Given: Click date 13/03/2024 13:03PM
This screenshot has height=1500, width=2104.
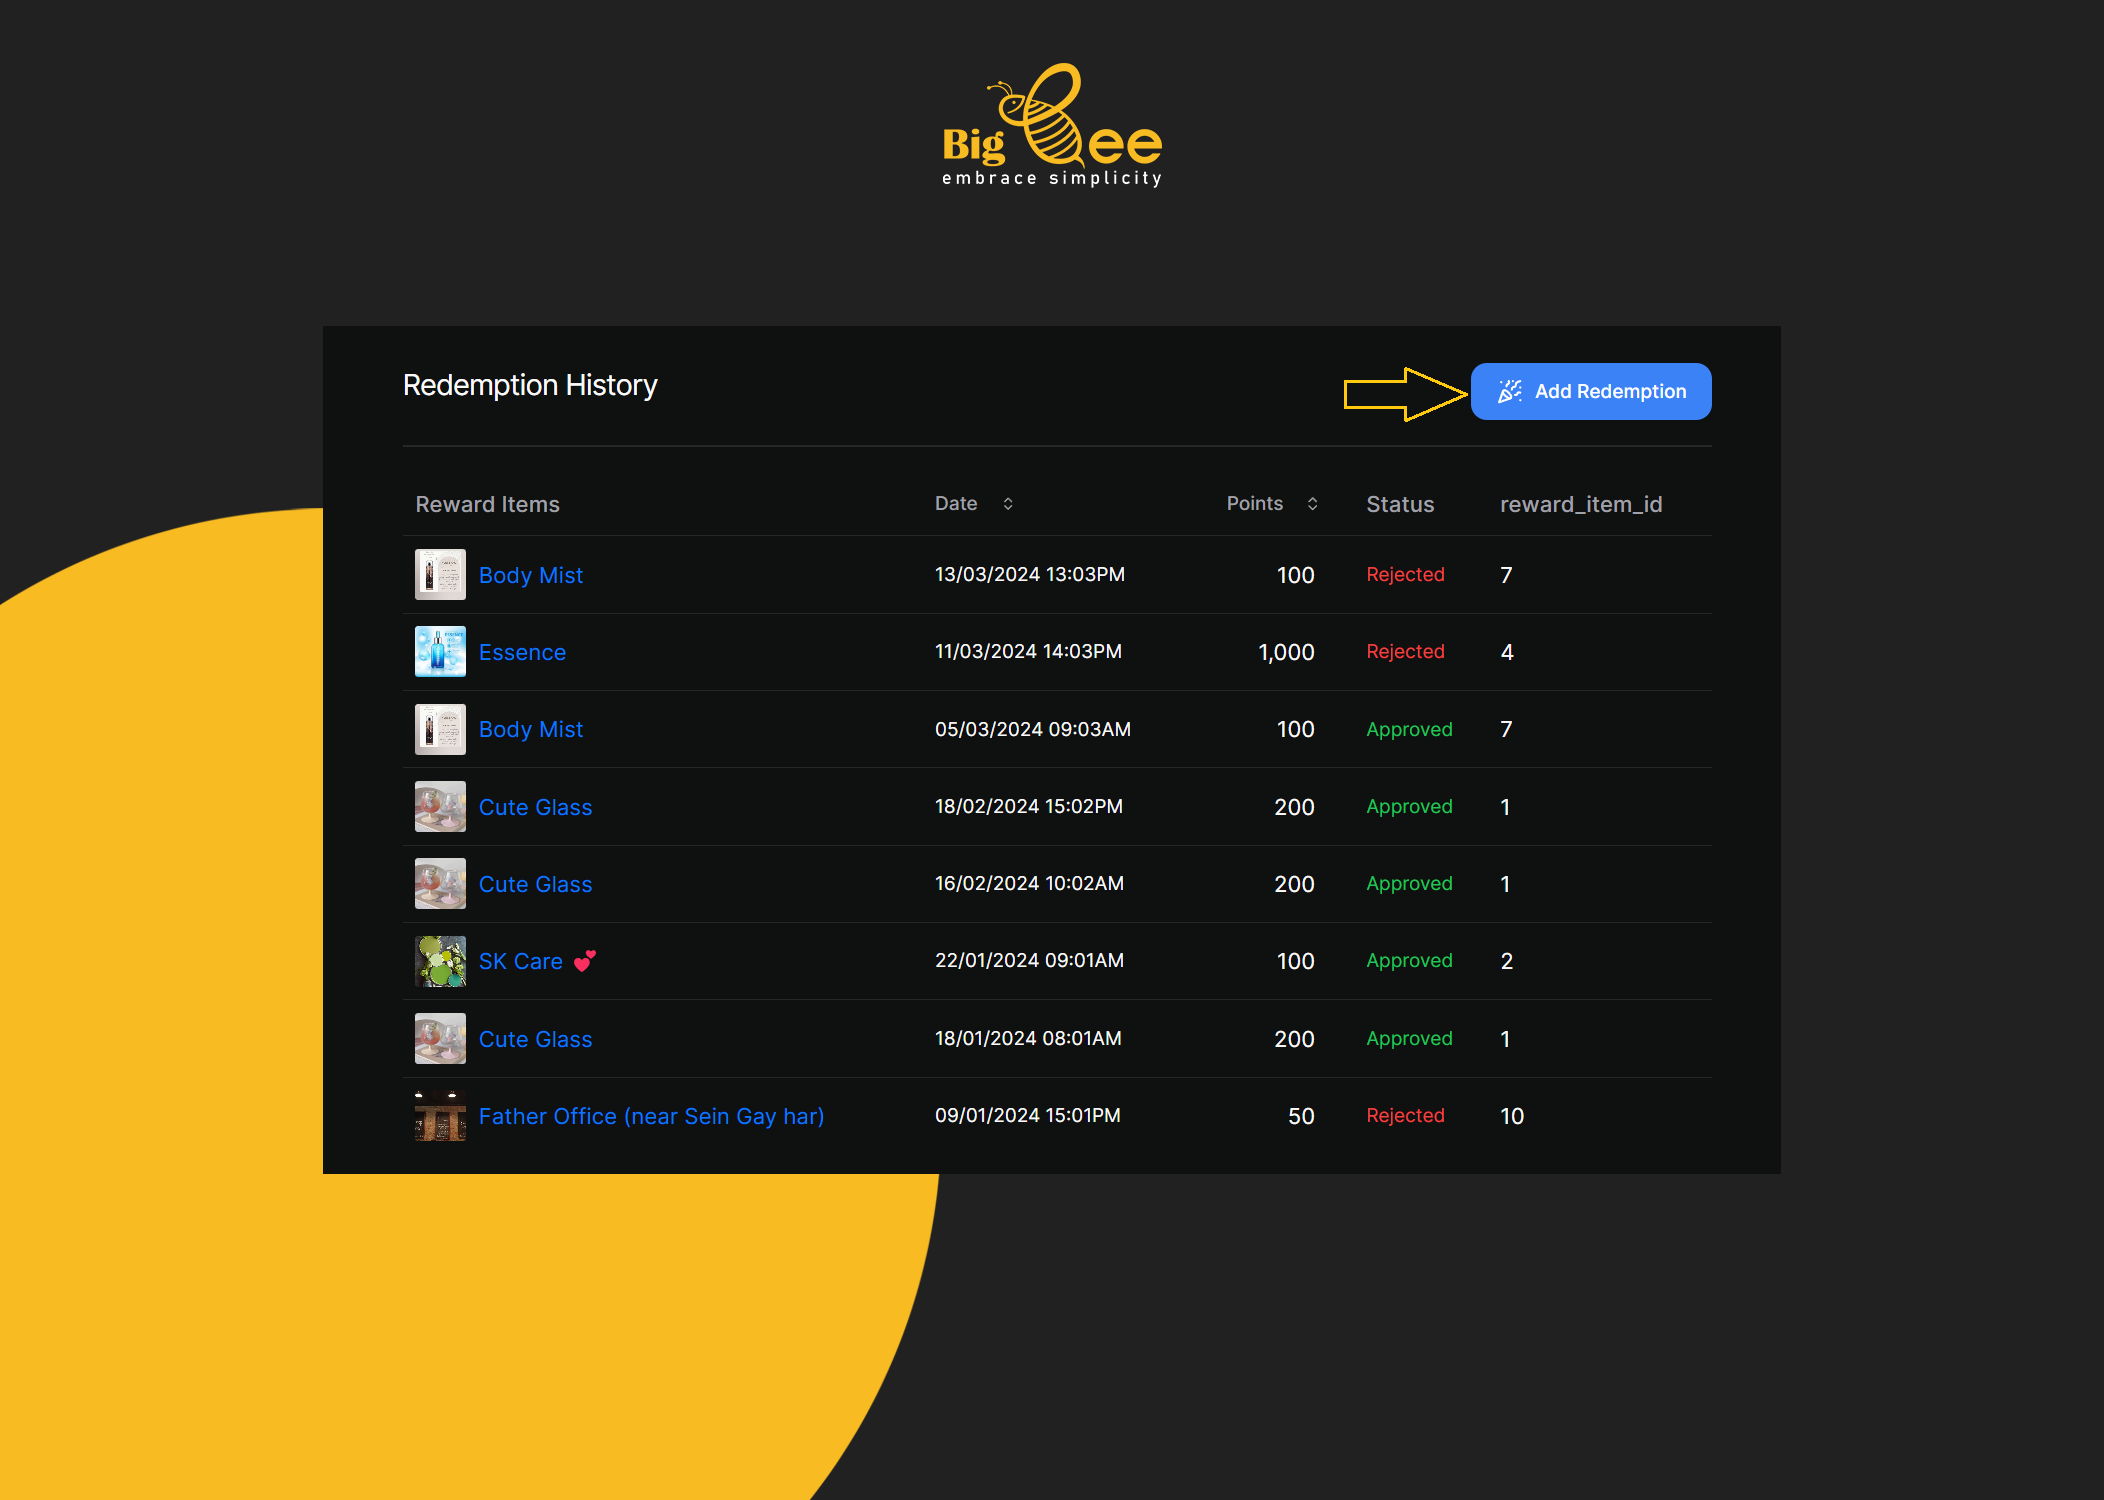Looking at the screenshot, I should [1029, 574].
